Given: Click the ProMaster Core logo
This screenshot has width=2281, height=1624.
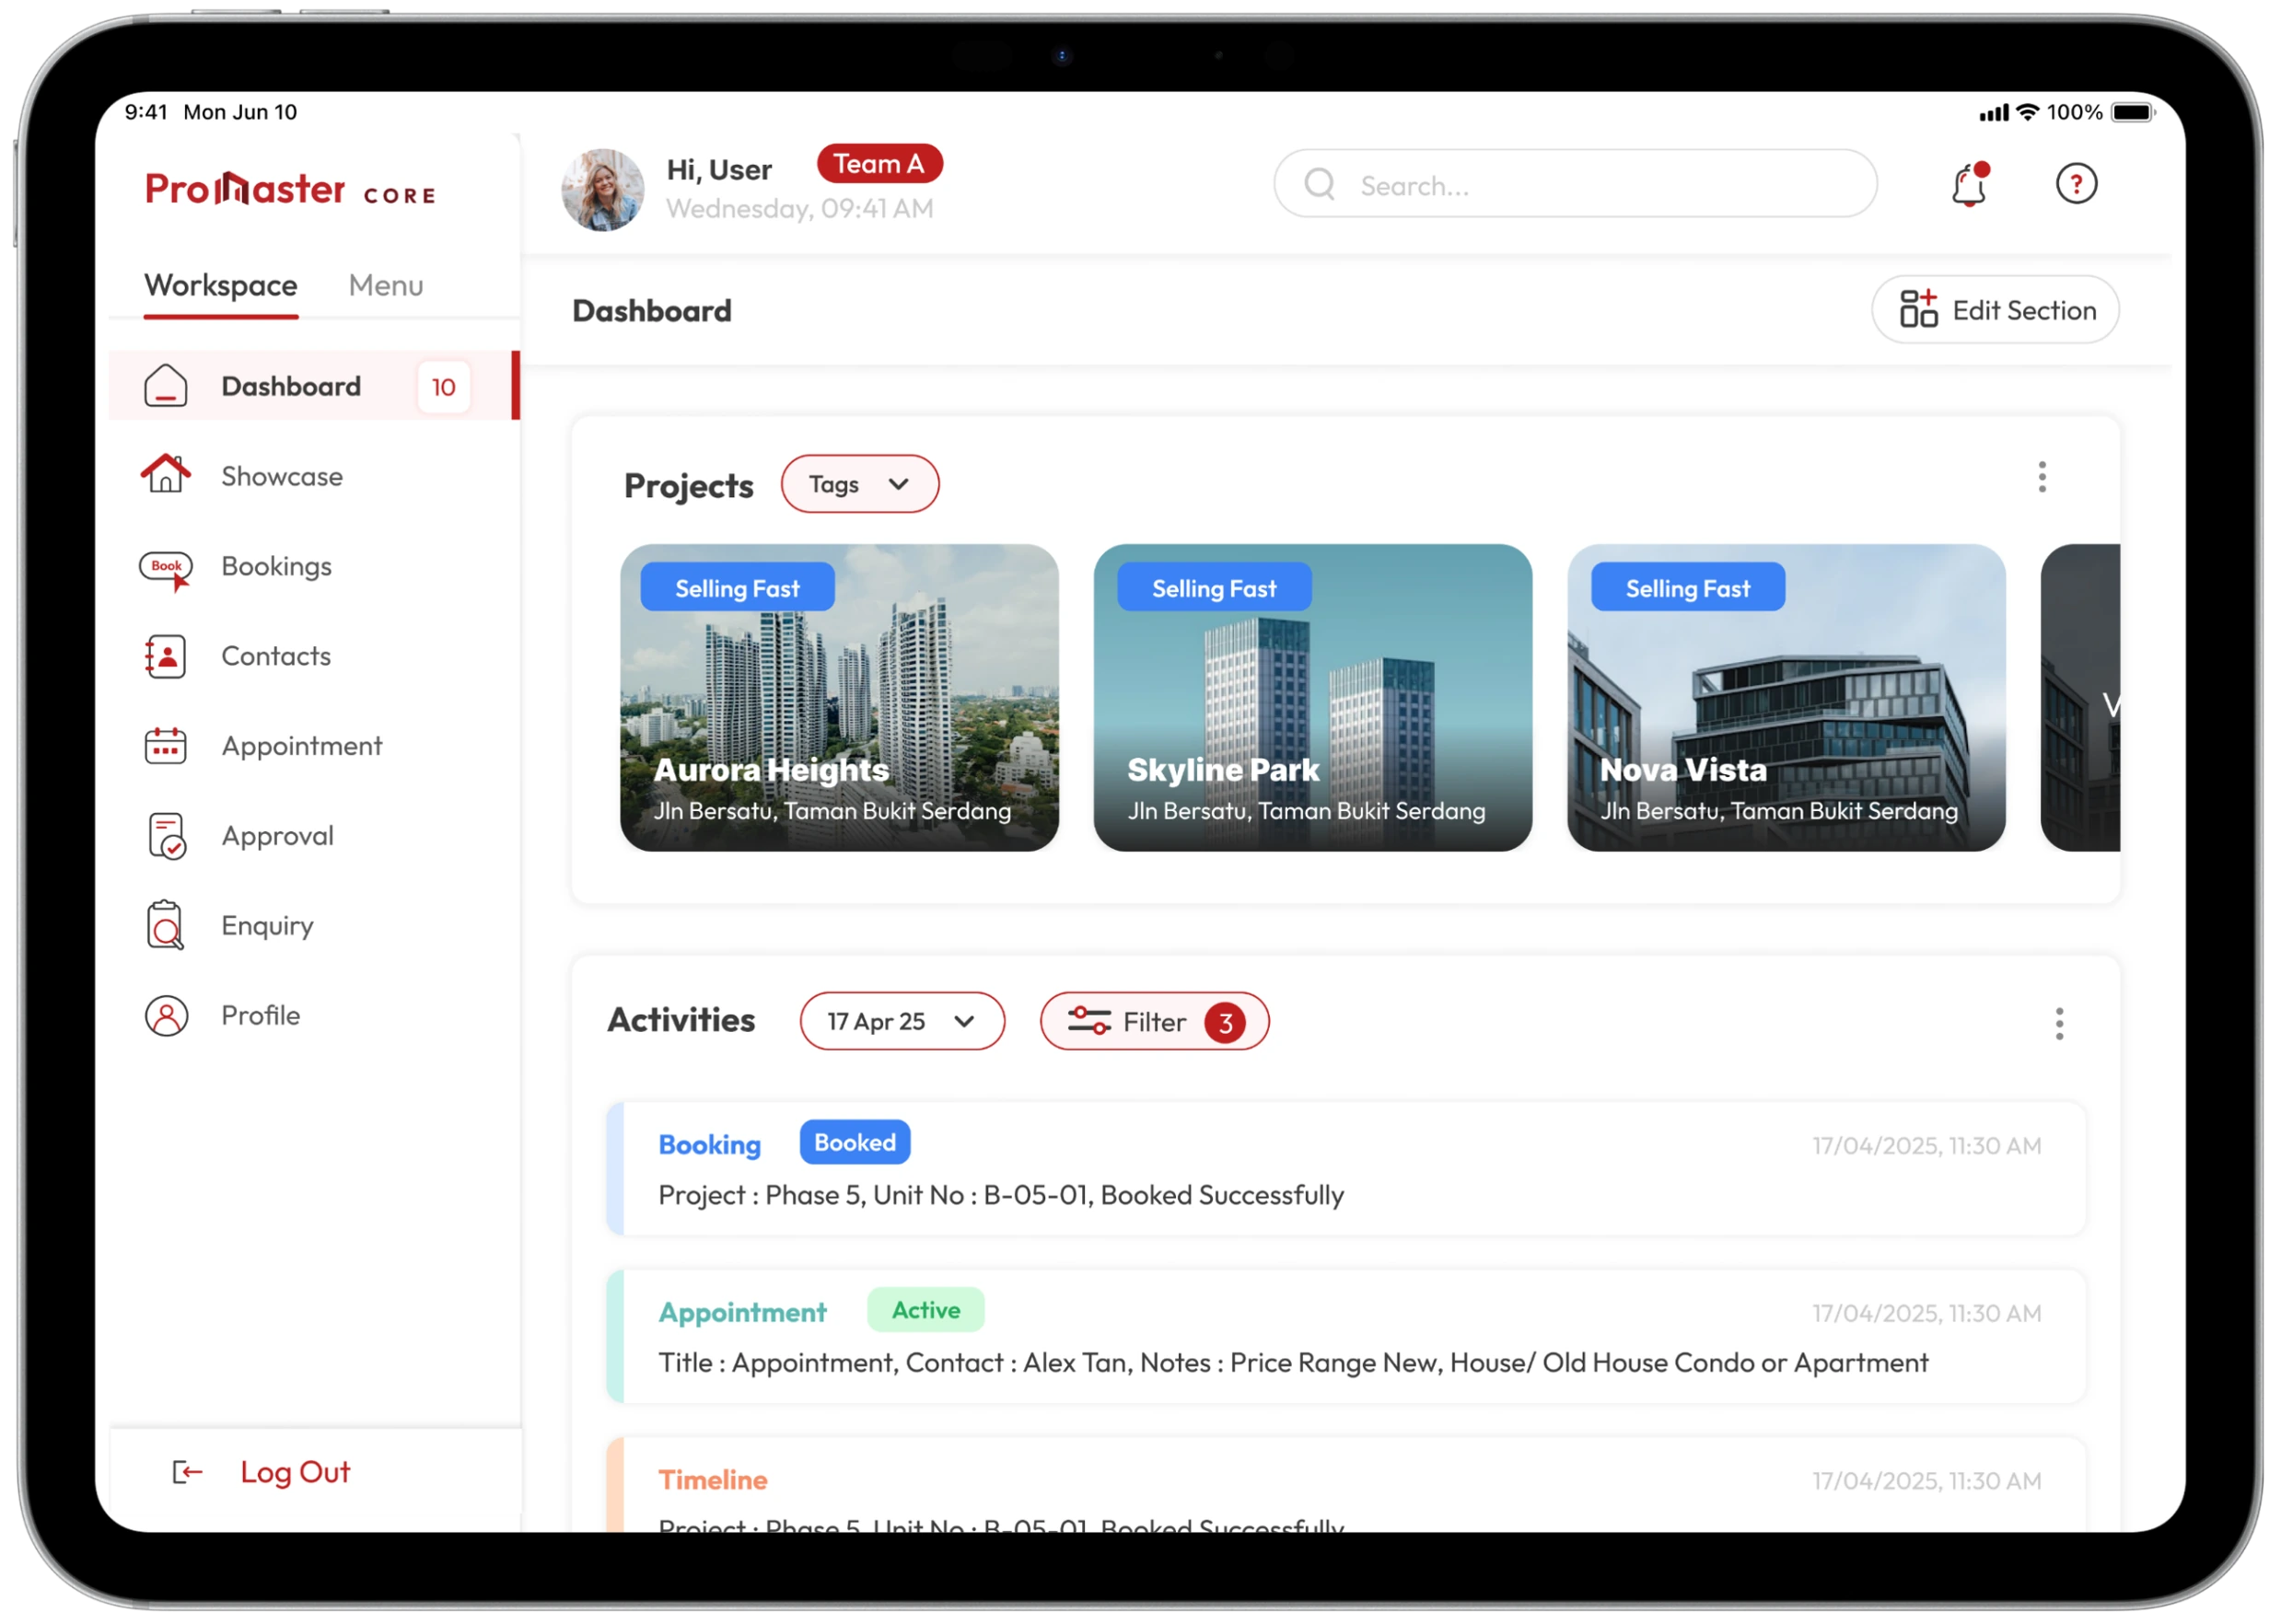Looking at the screenshot, I should tap(291, 189).
